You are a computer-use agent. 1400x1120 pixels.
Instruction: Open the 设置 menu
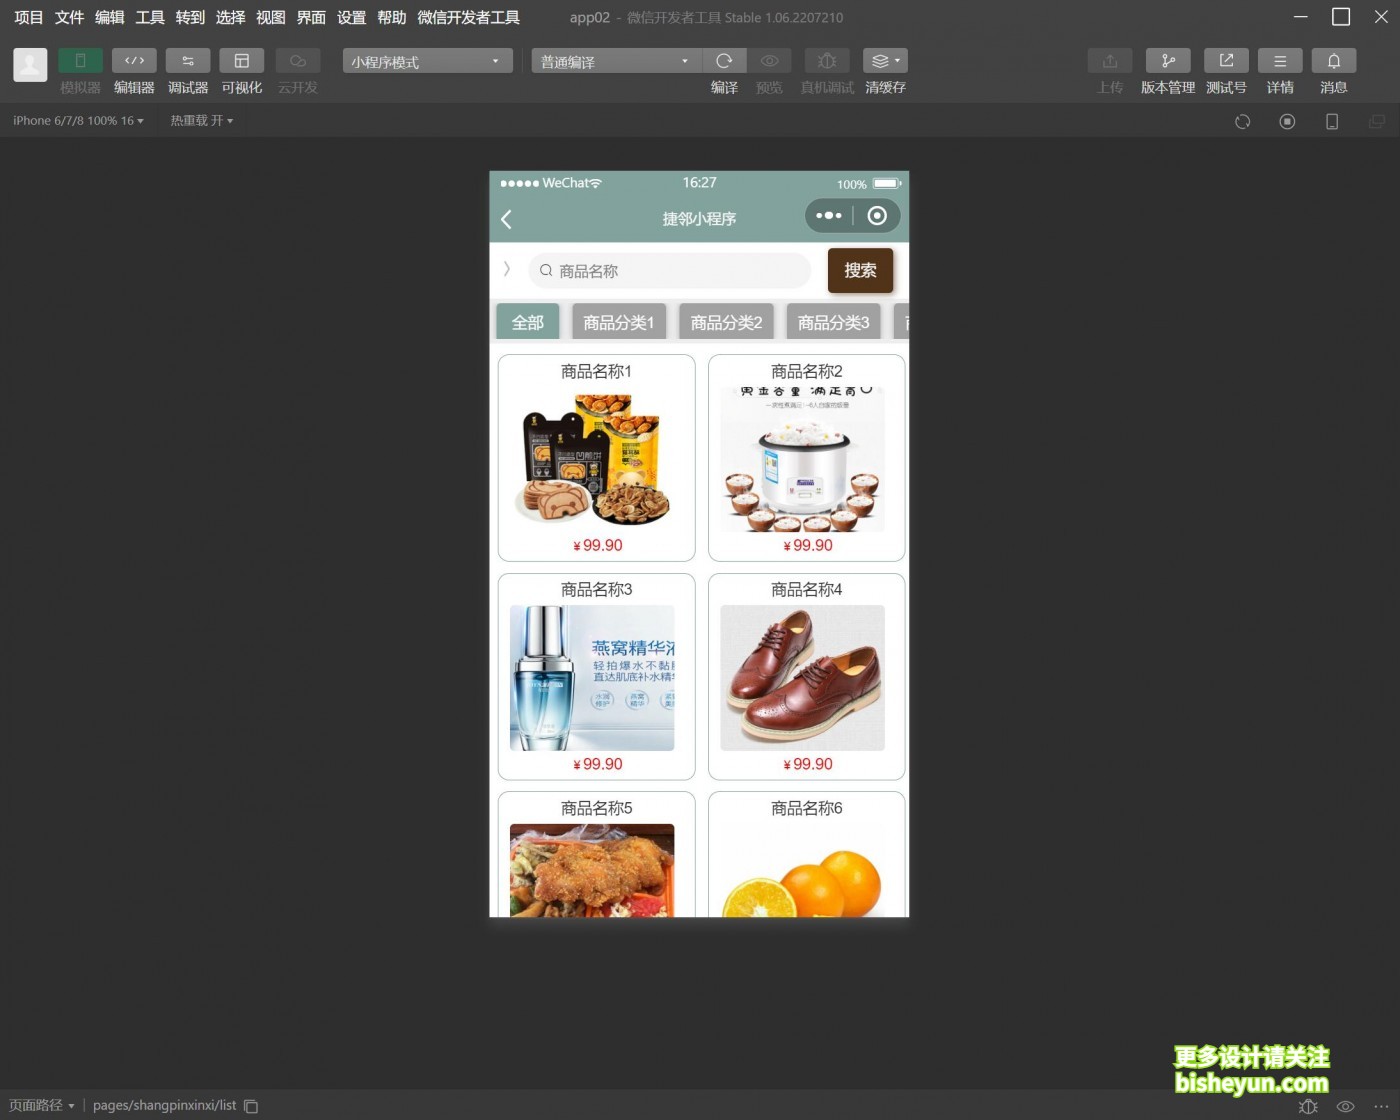click(x=351, y=17)
